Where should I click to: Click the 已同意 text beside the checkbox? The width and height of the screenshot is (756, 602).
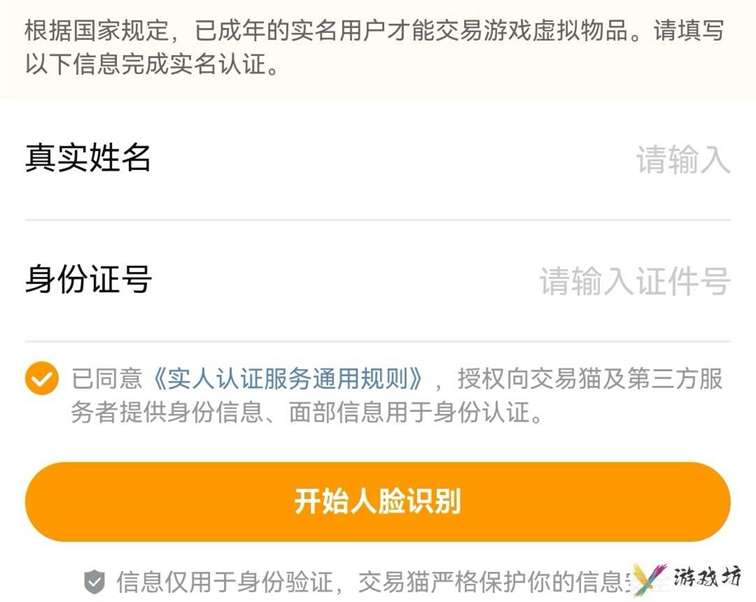(x=107, y=379)
